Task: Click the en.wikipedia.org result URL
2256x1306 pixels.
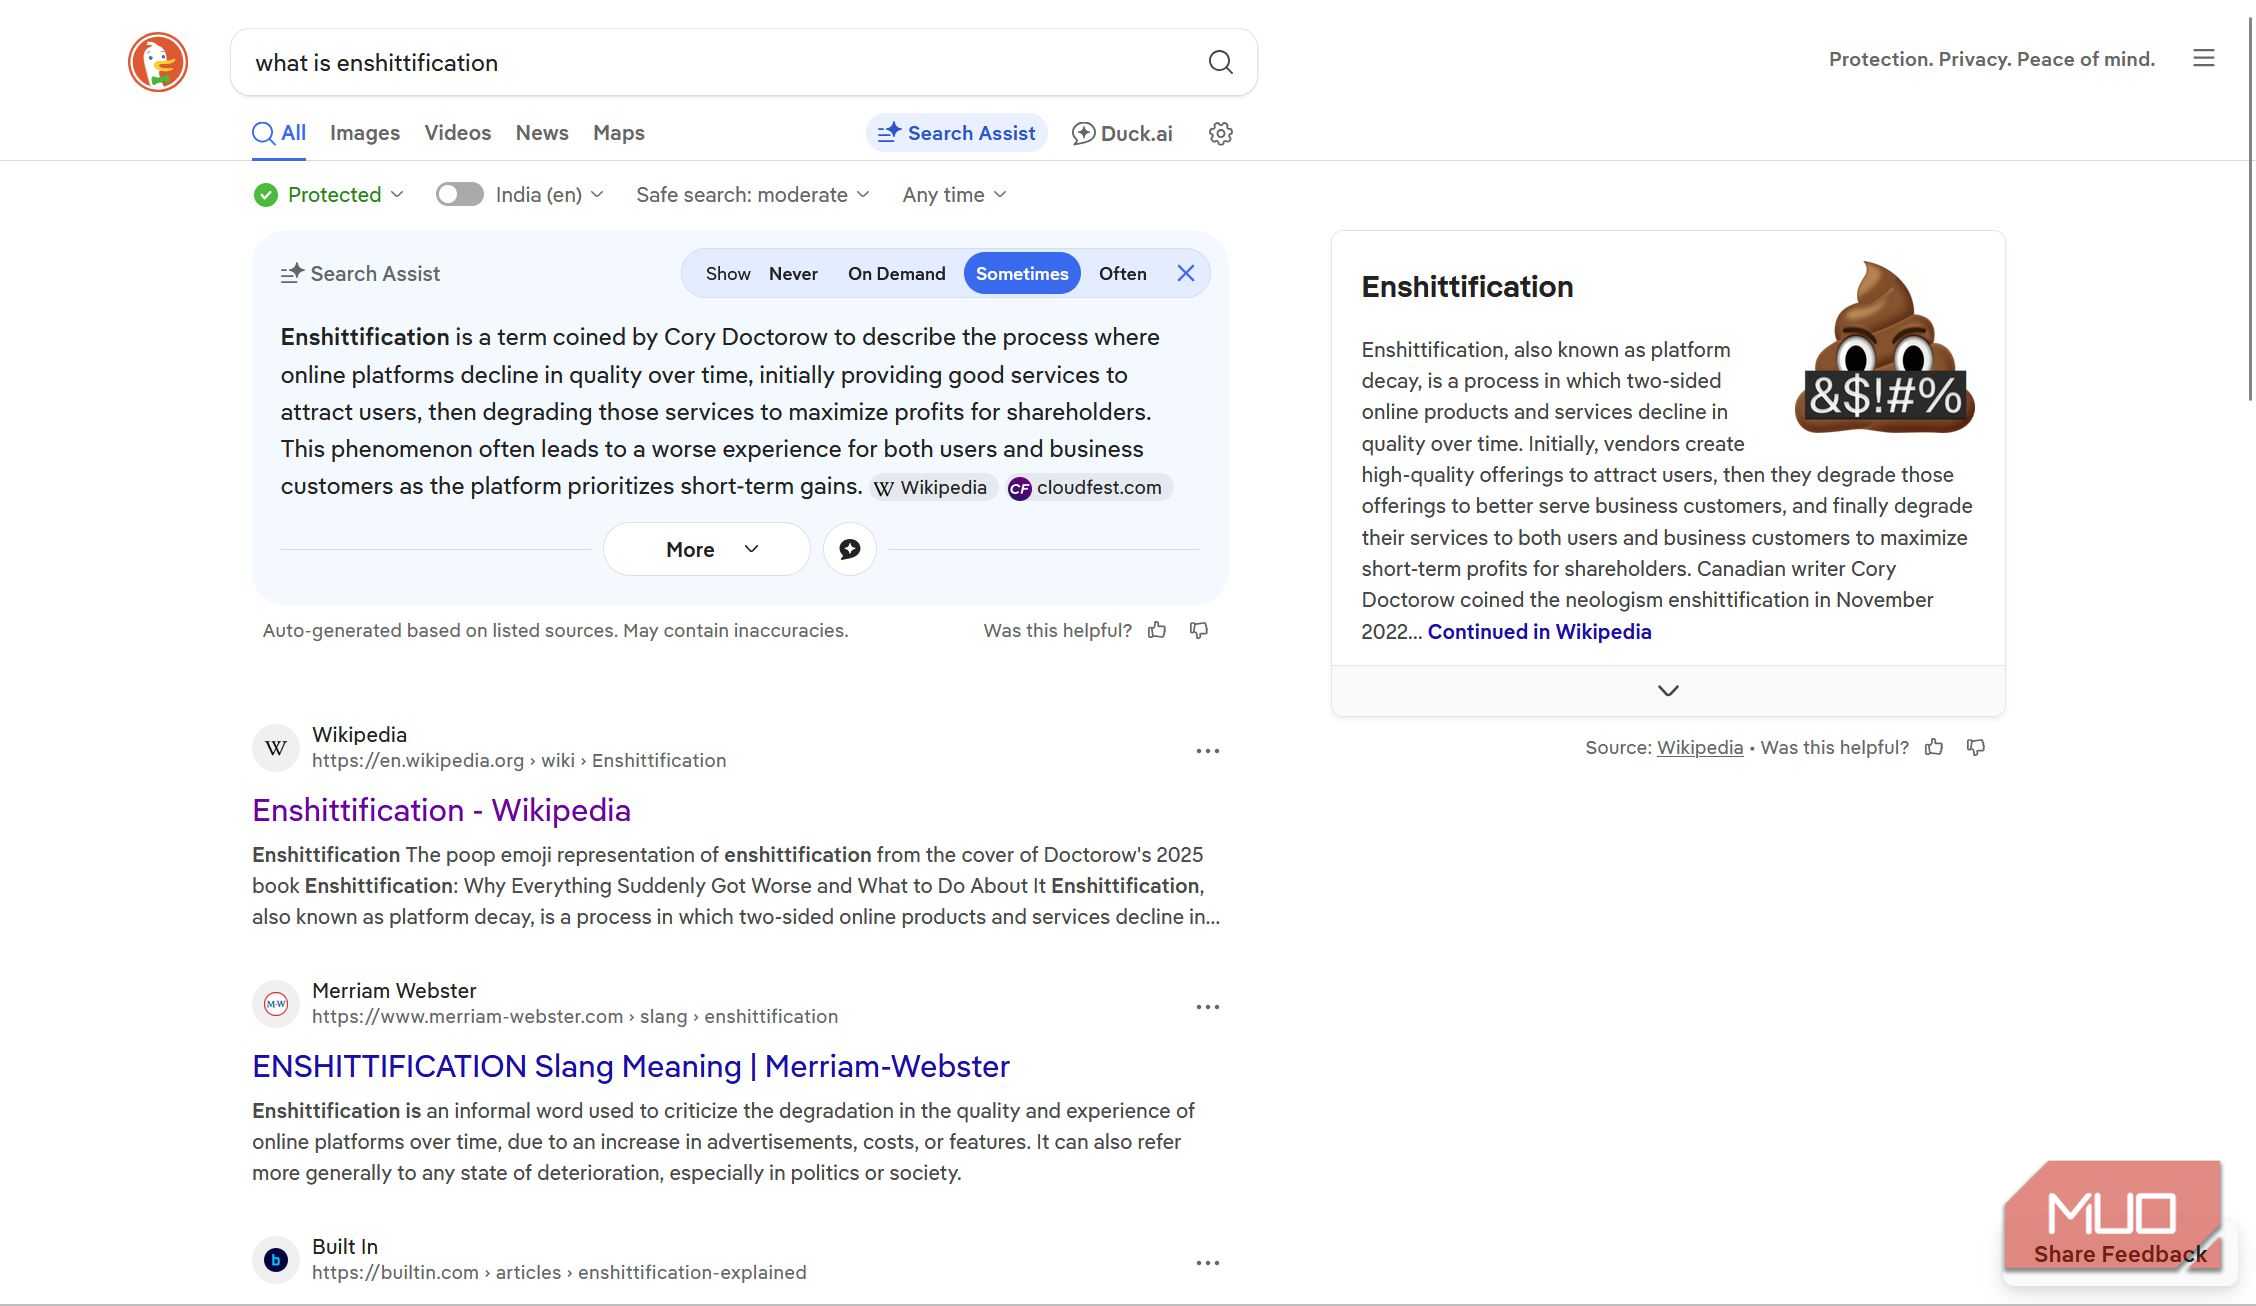Action: pos(519,761)
